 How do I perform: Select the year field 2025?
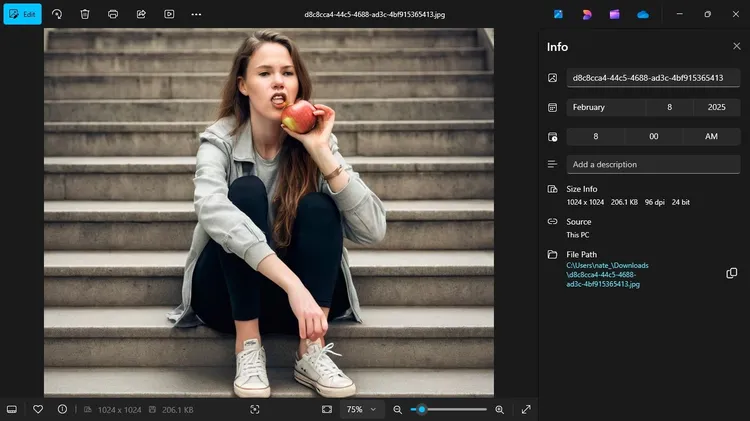pyautogui.click(x=717, y=107)
